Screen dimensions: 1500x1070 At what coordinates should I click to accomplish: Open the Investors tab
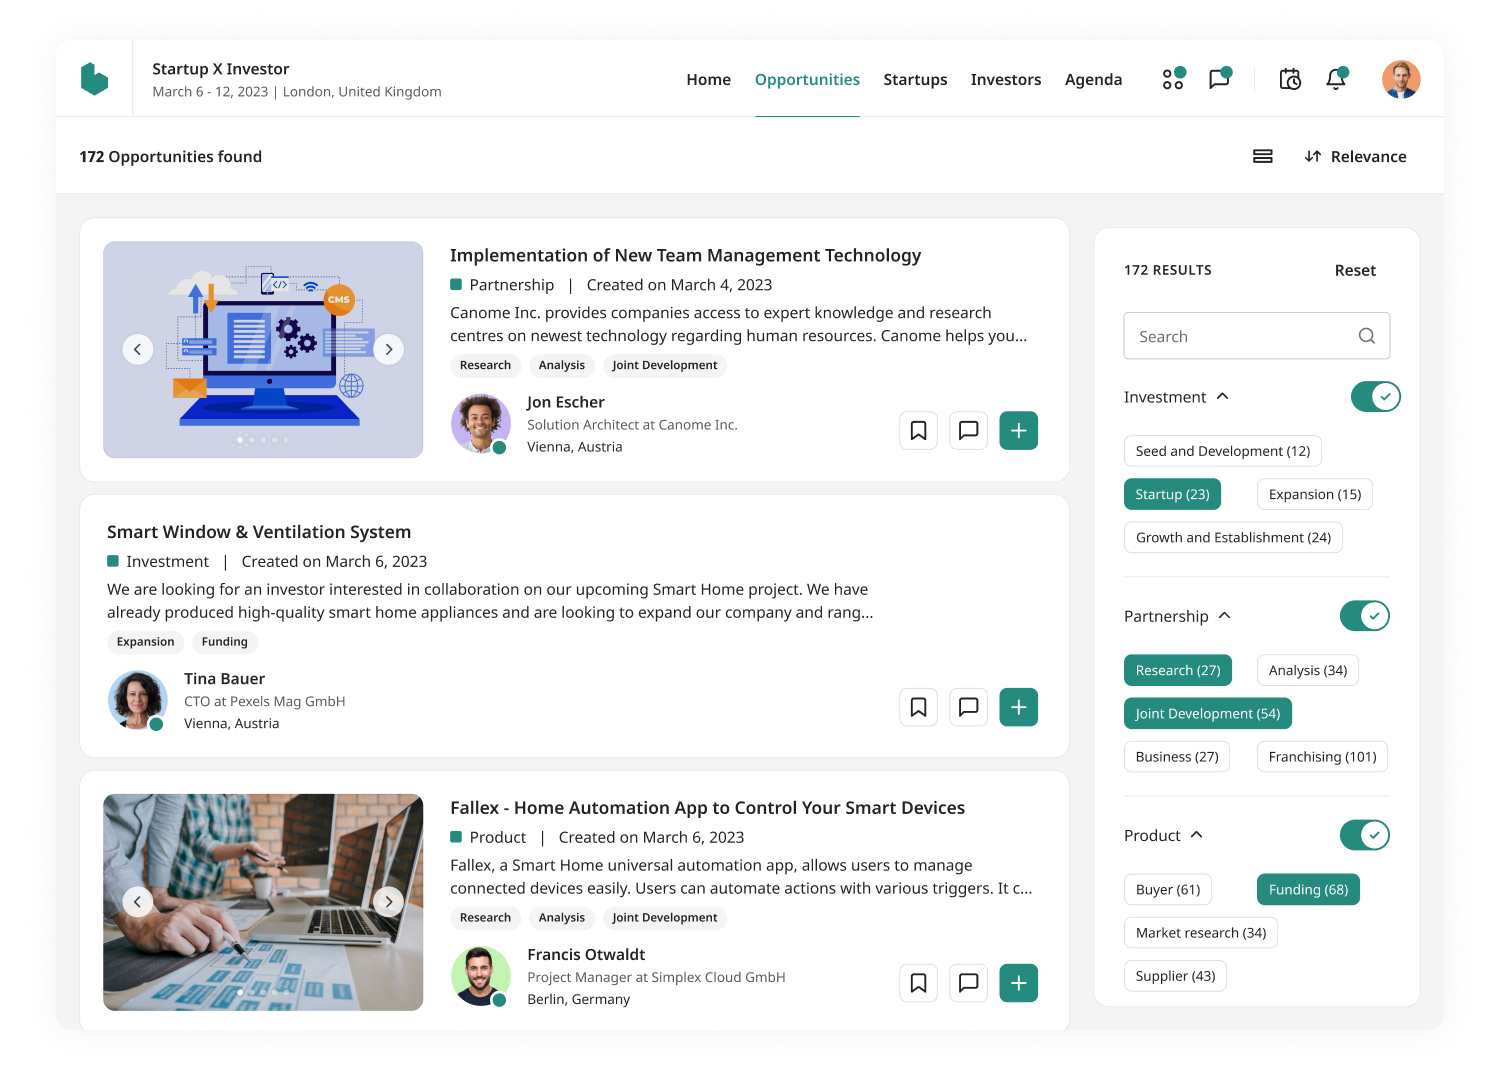(1006, 79)
